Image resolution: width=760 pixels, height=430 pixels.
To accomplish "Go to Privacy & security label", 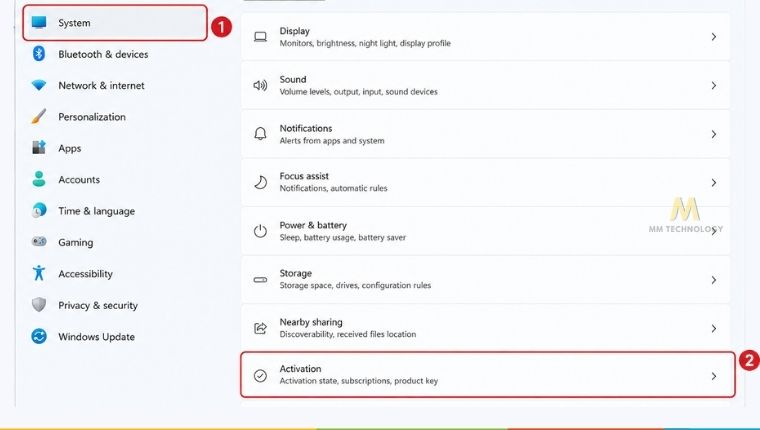I will coord(98,305).
